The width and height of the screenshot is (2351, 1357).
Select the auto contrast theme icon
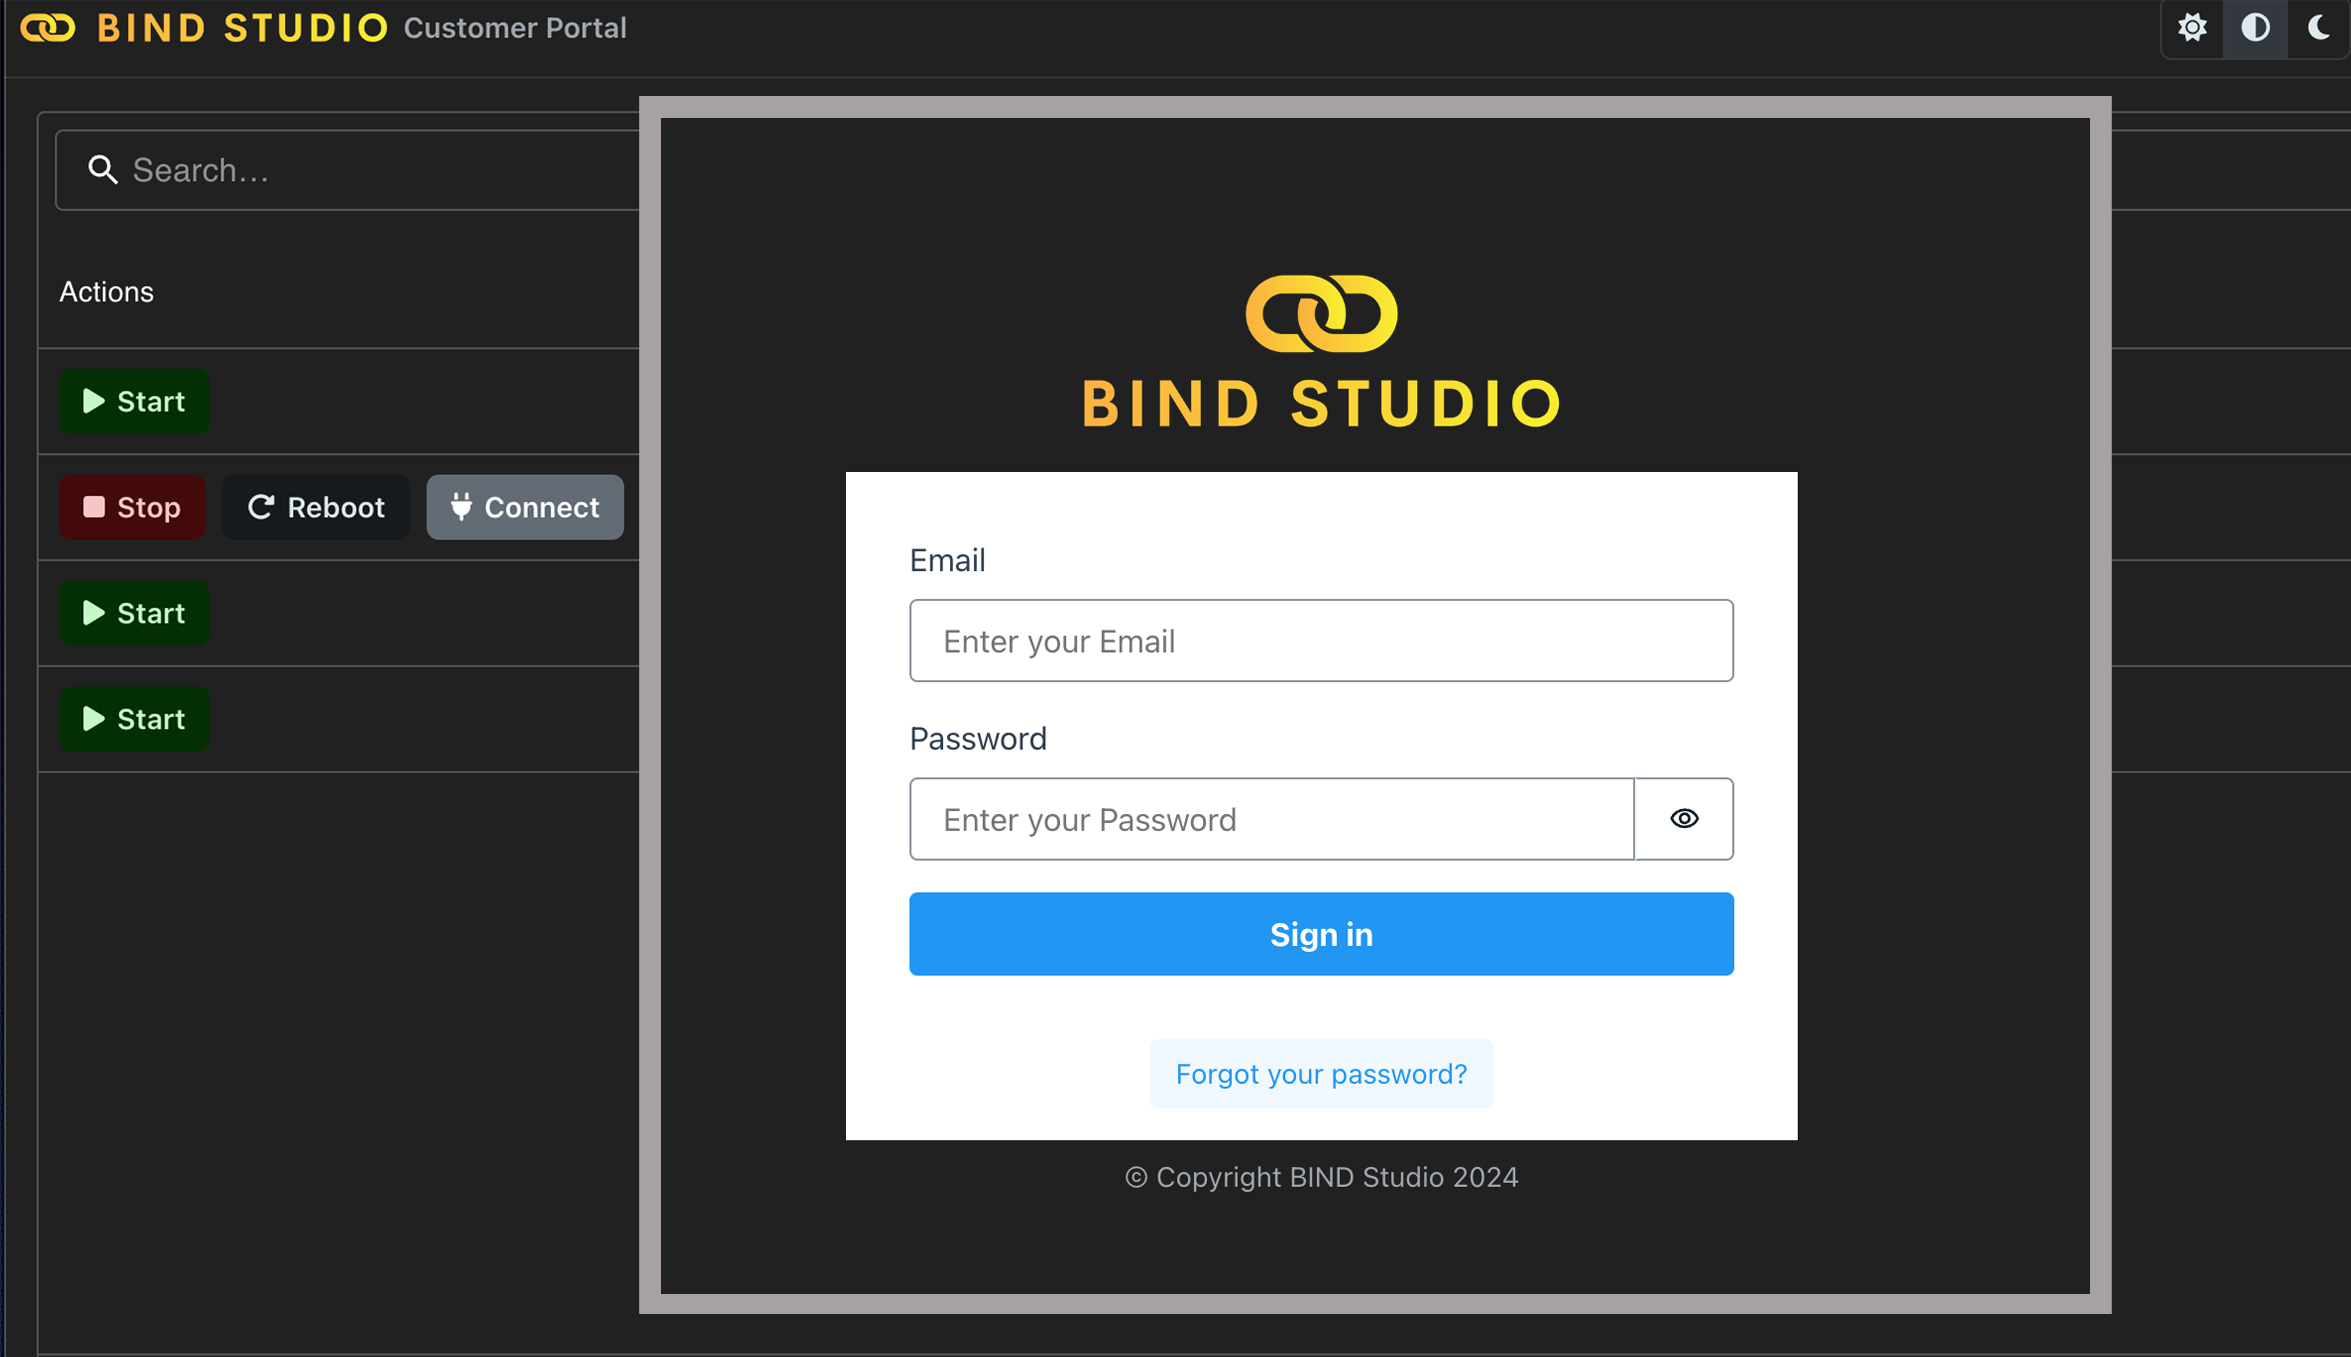point(2255,28)
